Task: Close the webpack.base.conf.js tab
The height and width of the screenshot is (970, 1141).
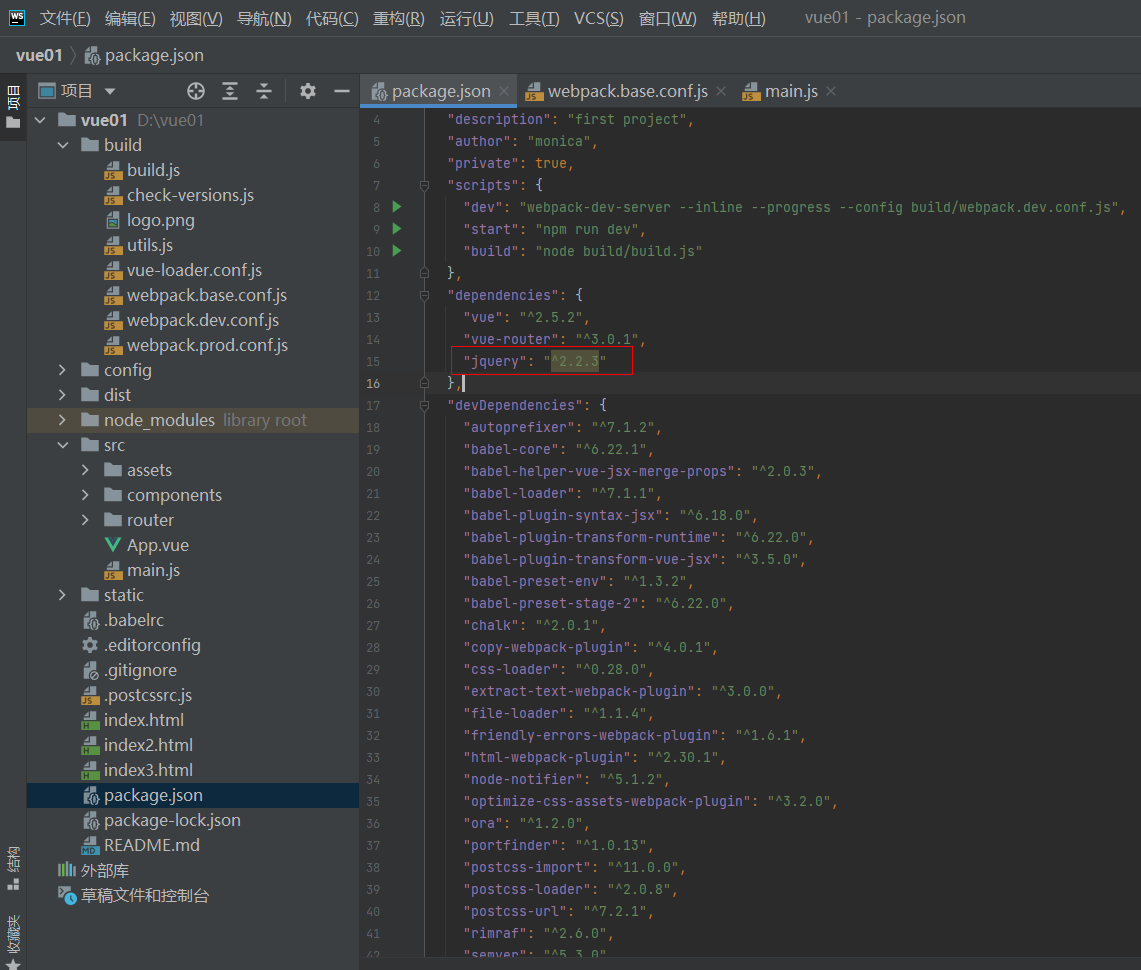Action: point(721,91)
